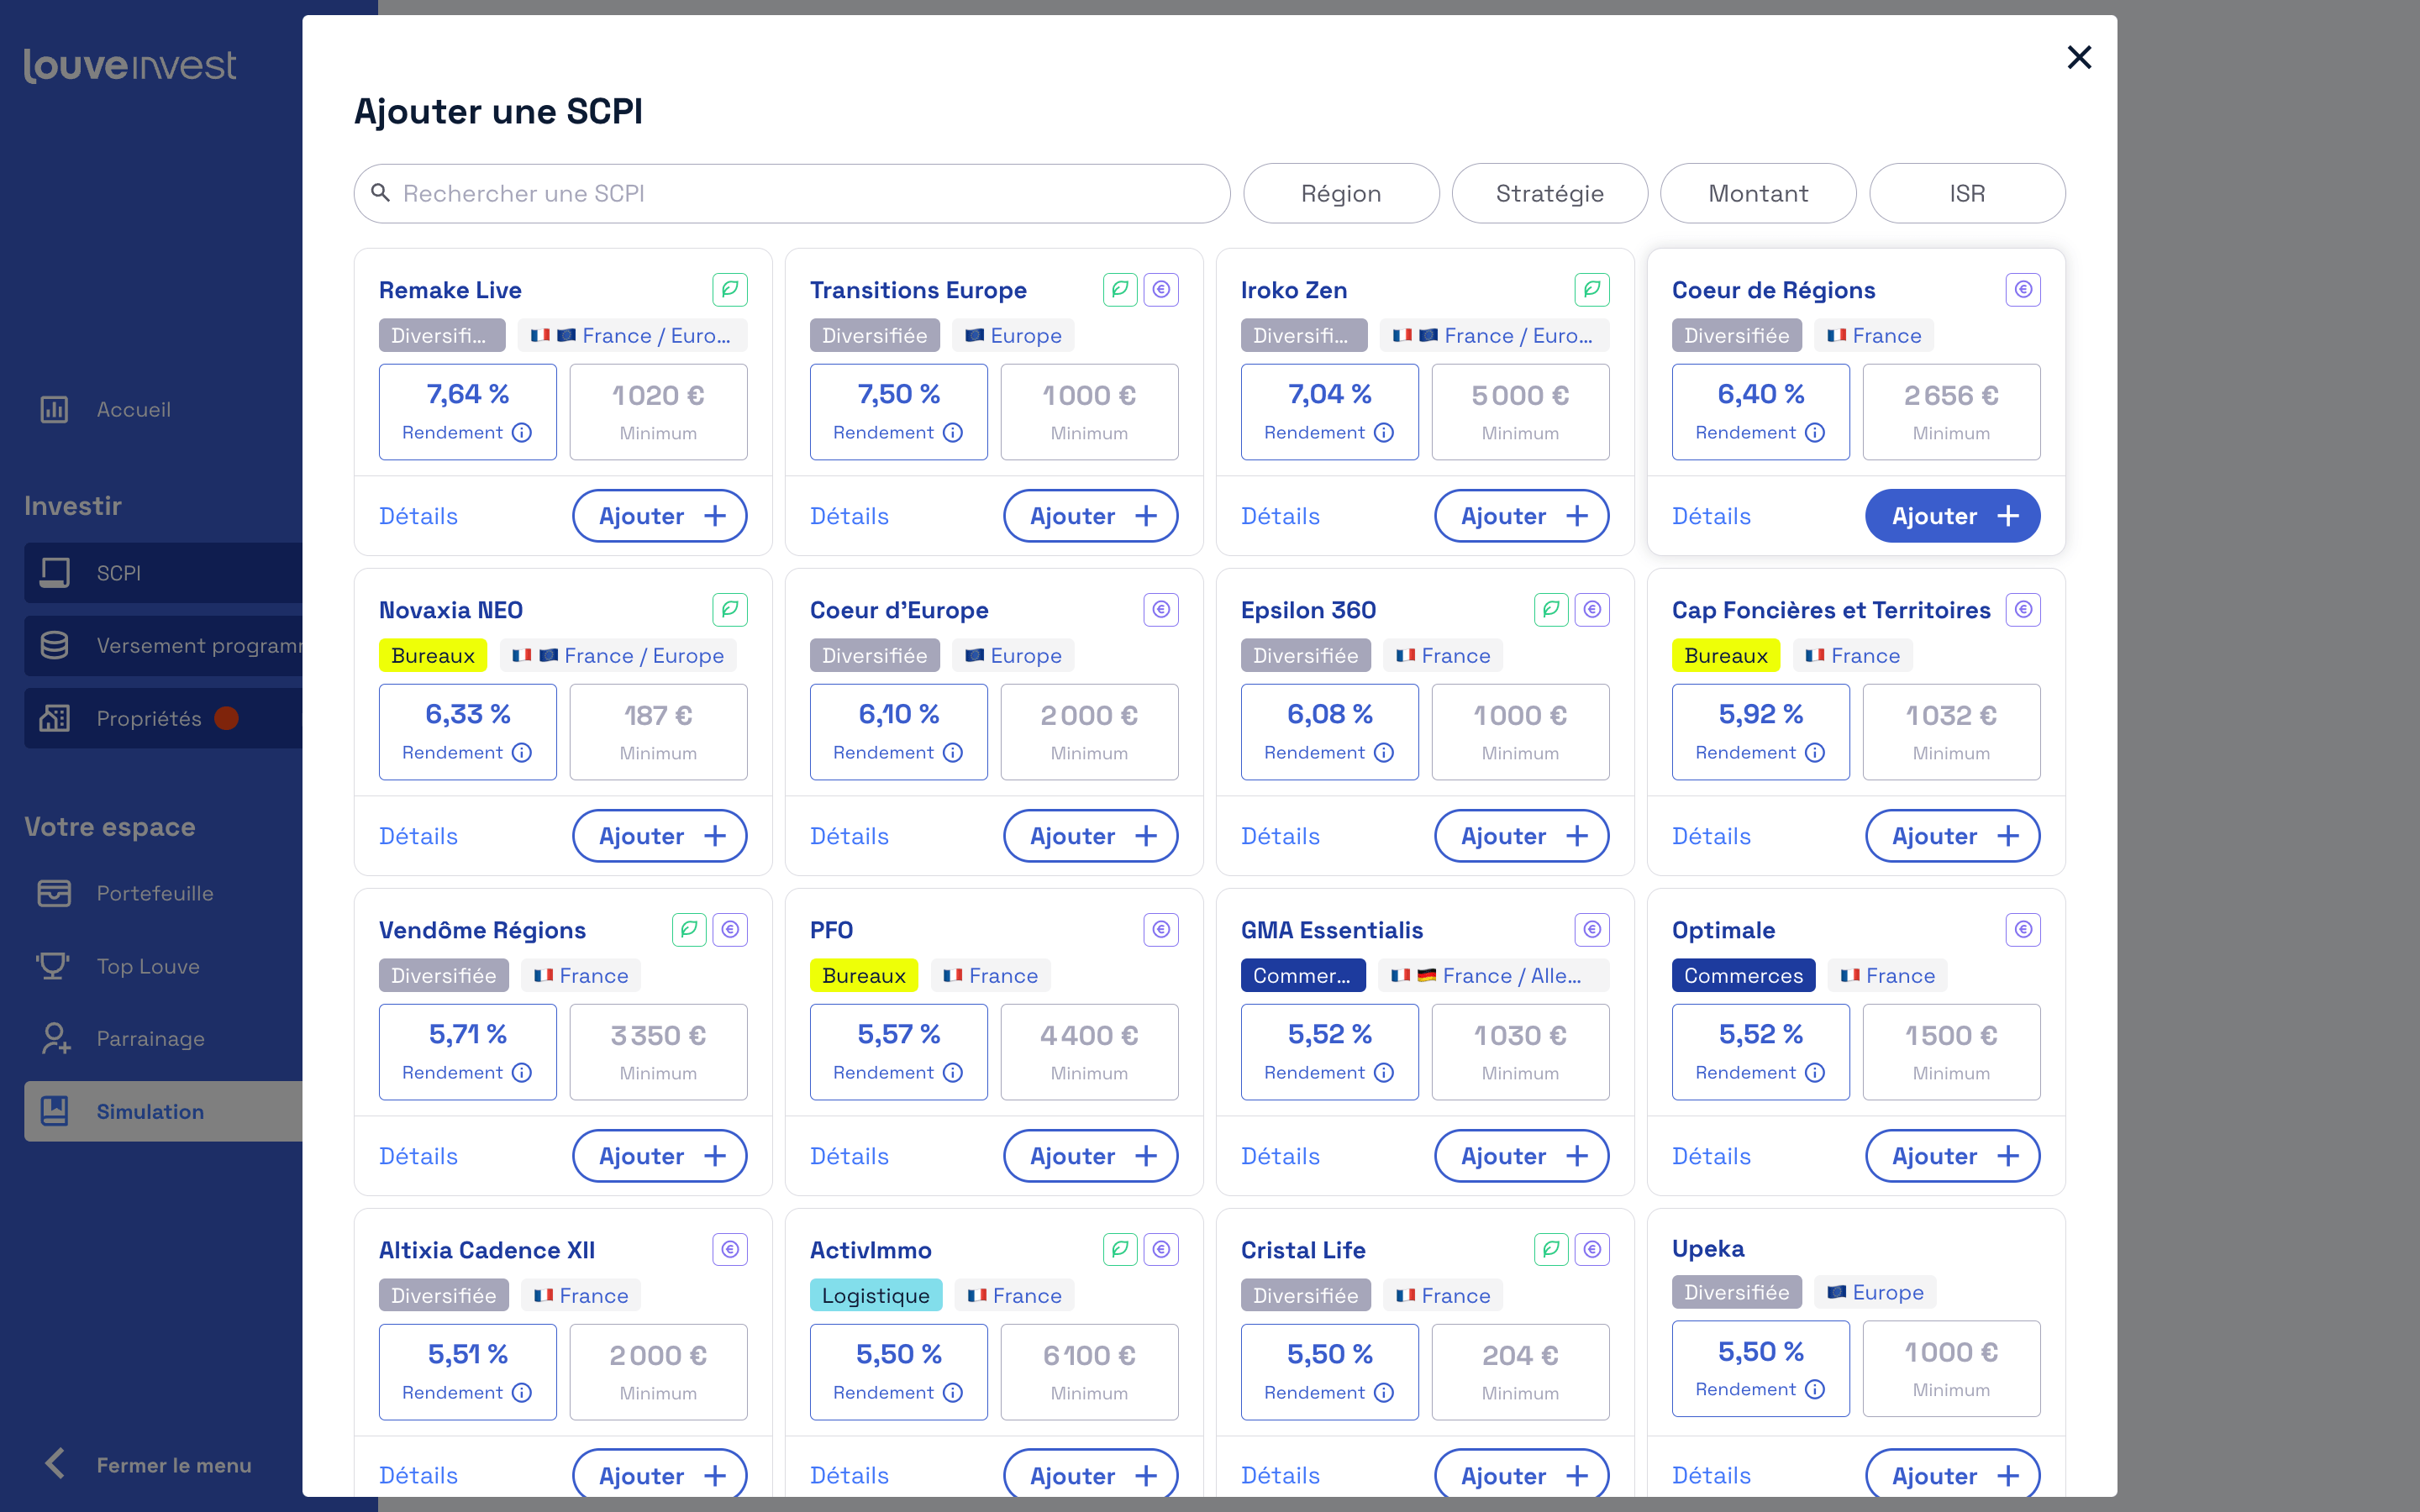Click the green ISR leaf badge on Remake Live
This screenshot has height=1512, width=2420.
pyautogui.click(x=731, y=289)
